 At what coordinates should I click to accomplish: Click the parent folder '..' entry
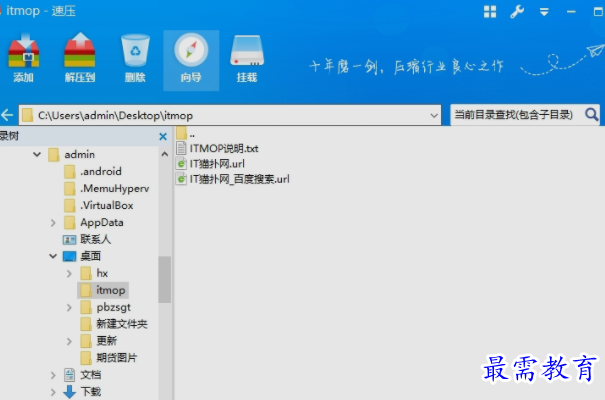click(x=186, y=134)
